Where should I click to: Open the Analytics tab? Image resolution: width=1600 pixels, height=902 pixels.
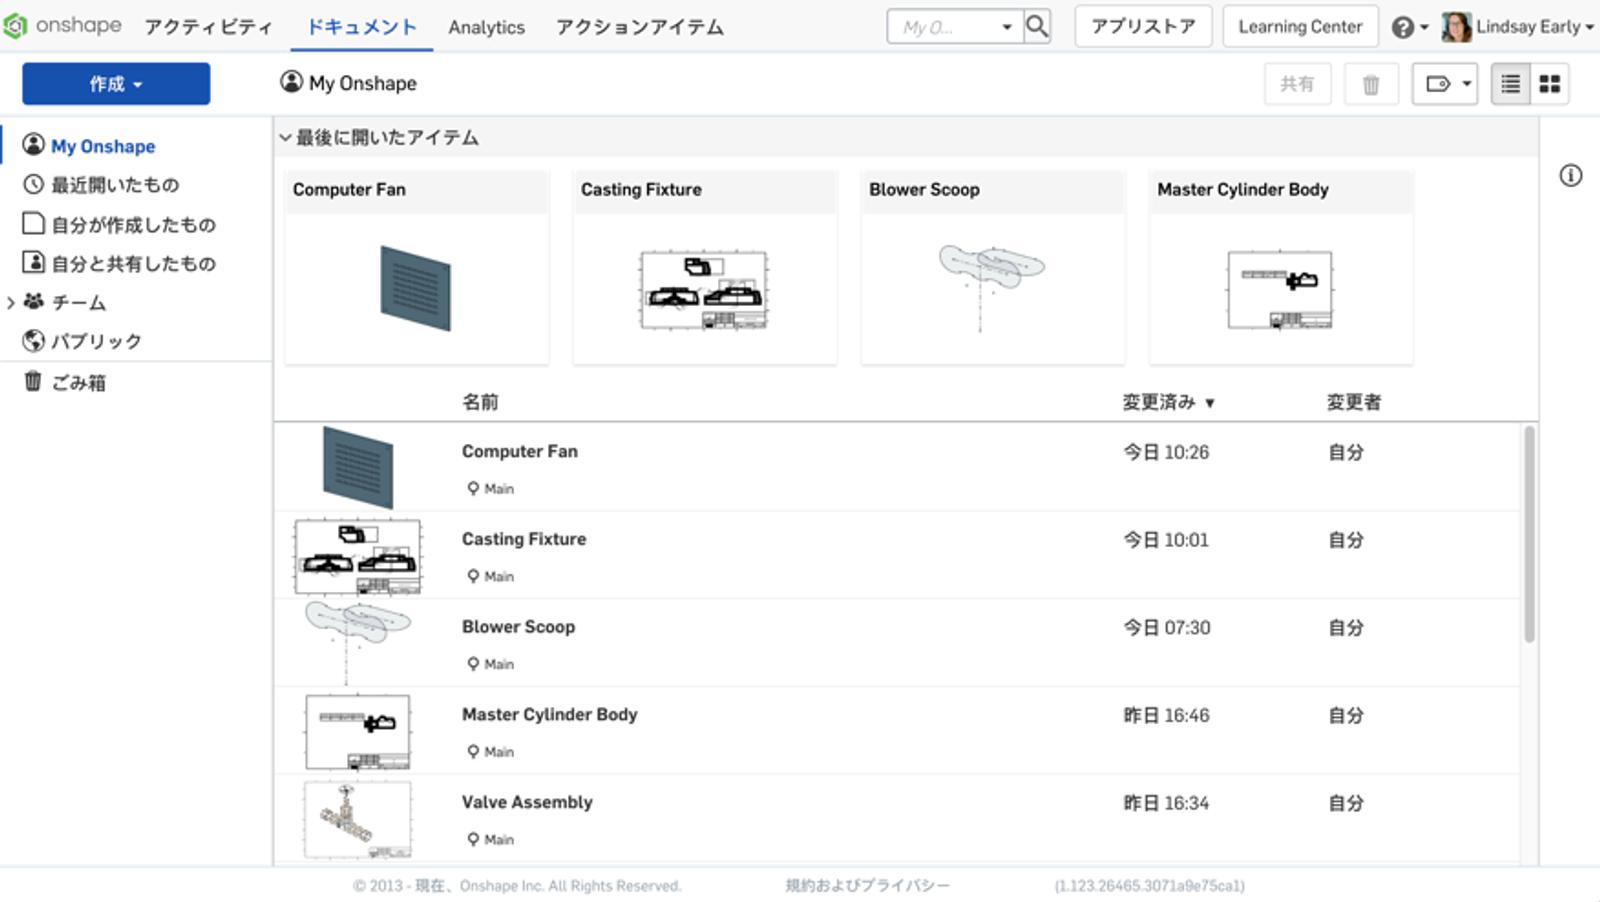point(486,27)
